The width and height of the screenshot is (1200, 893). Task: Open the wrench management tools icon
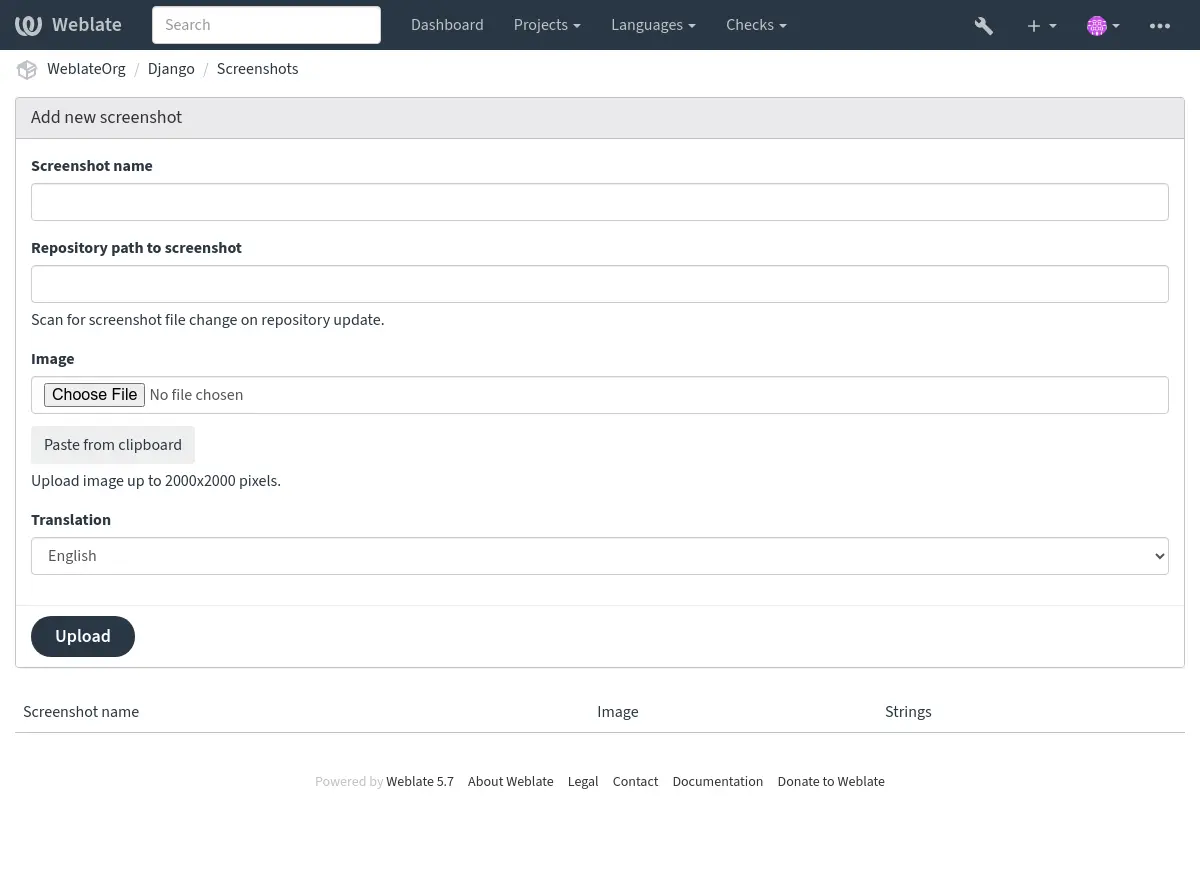coord(984,26)
